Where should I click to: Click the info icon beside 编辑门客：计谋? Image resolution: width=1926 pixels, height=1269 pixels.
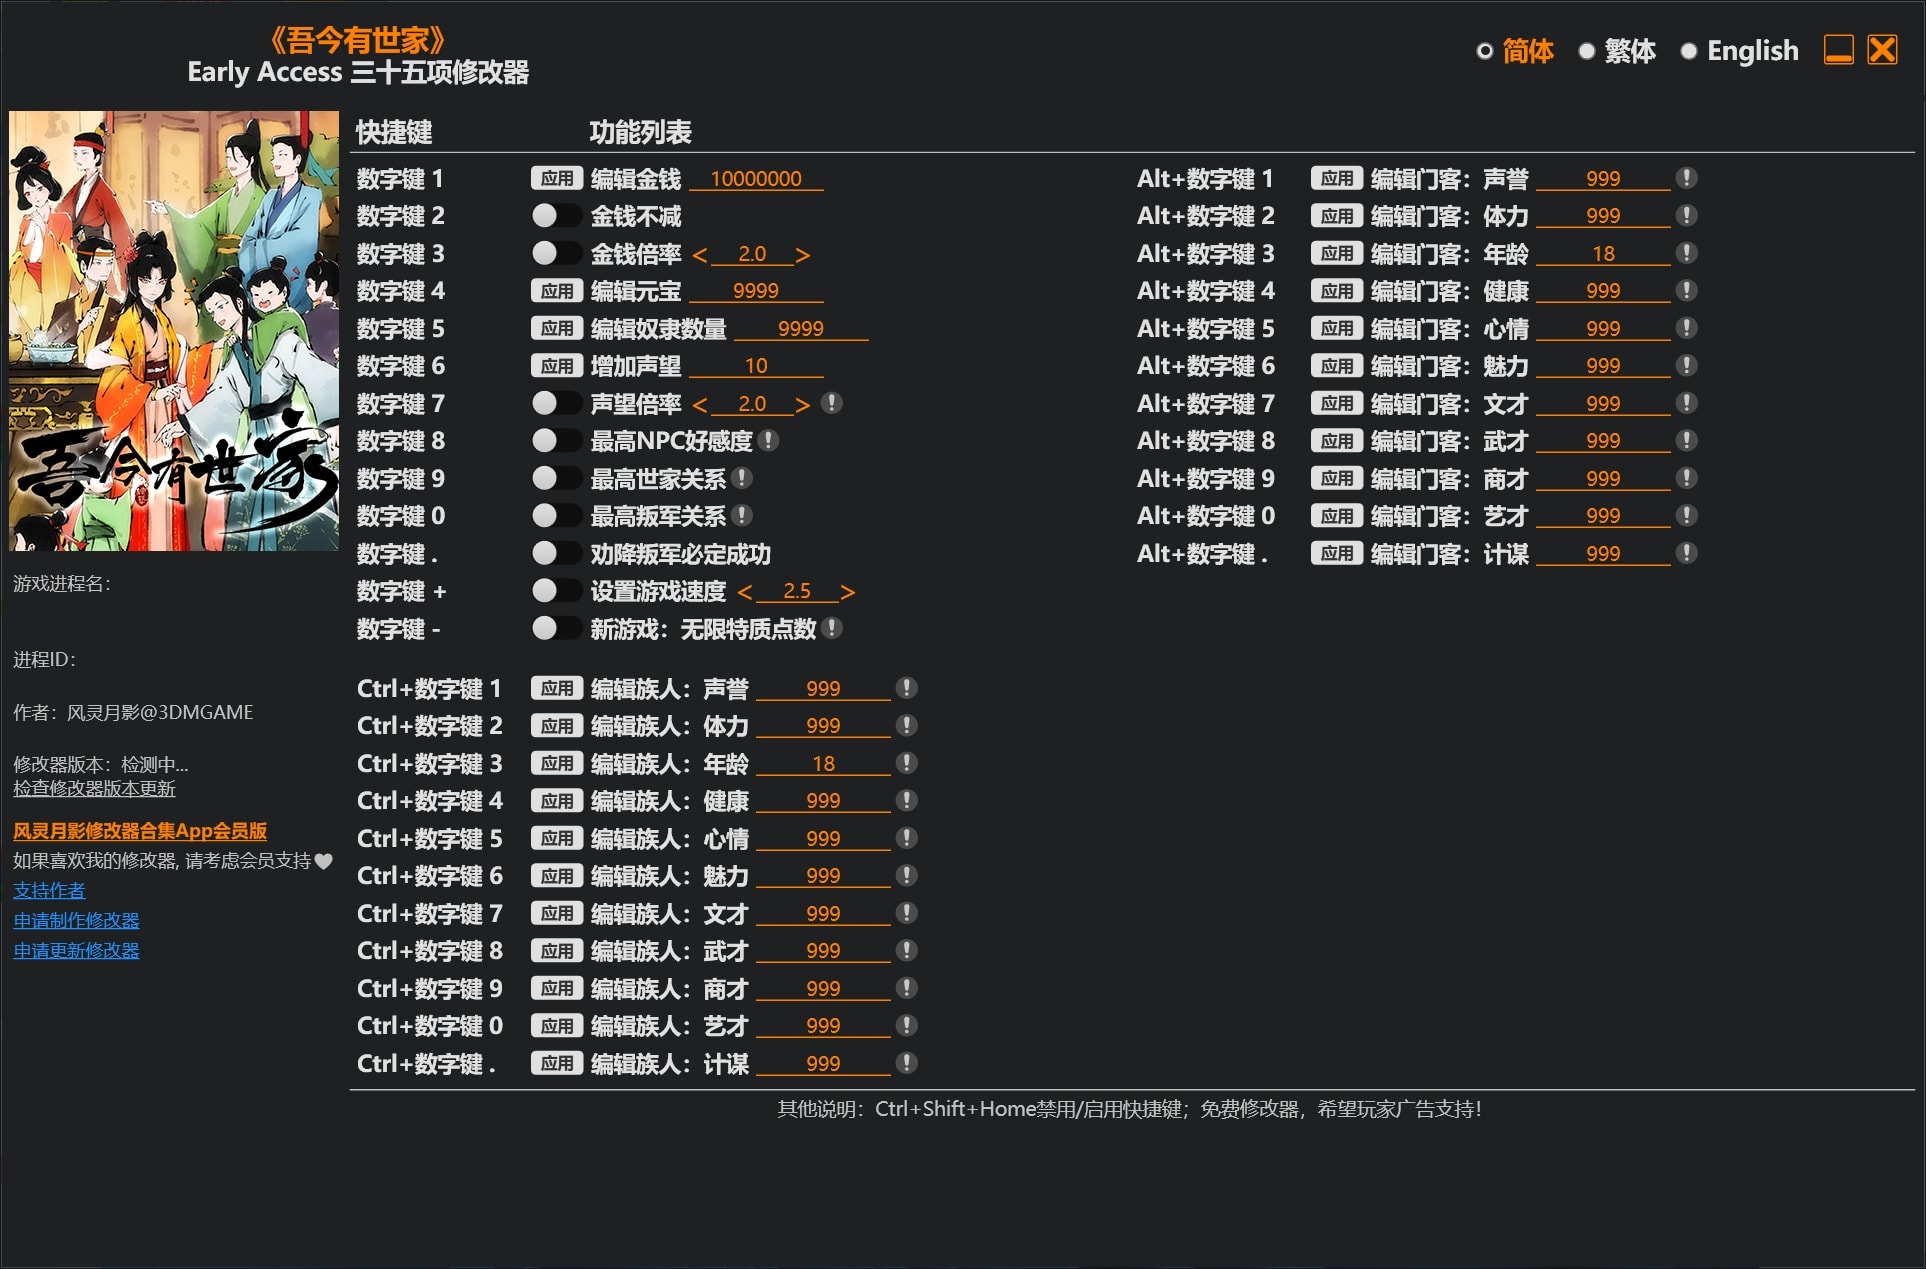click(x=1689, y=553)
